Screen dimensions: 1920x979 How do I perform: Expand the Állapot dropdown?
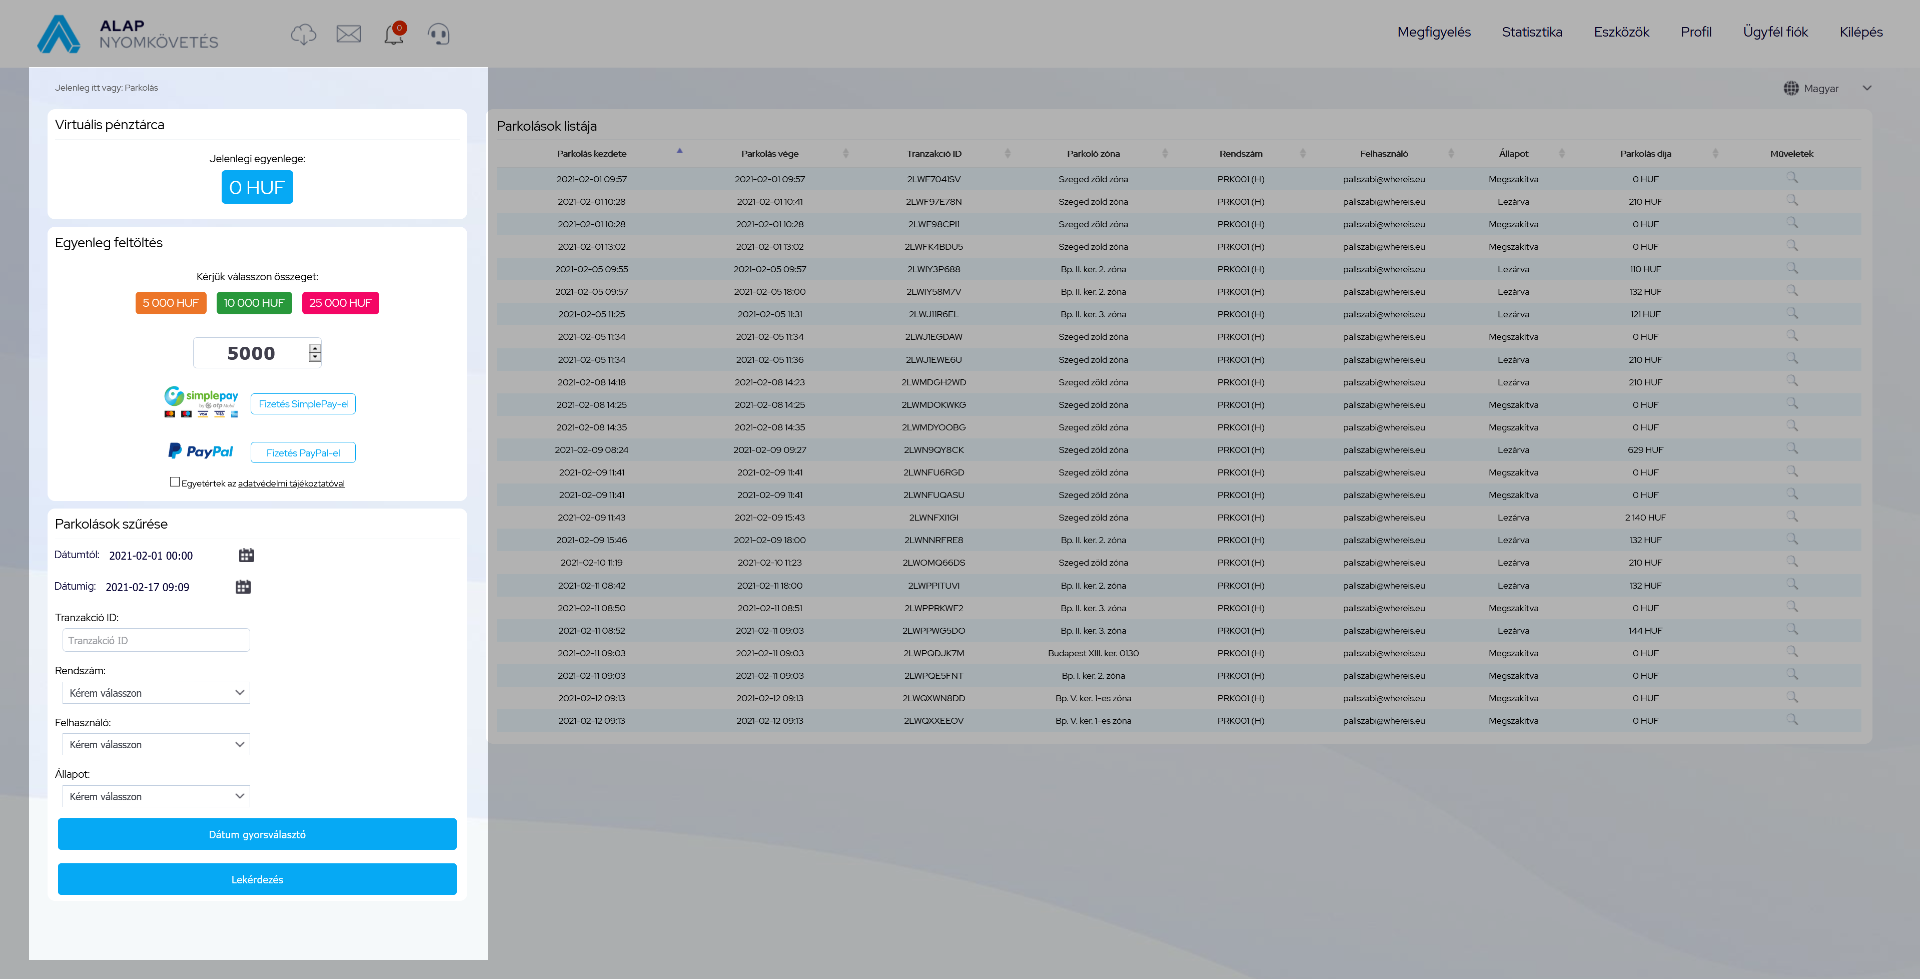point(156,797)
